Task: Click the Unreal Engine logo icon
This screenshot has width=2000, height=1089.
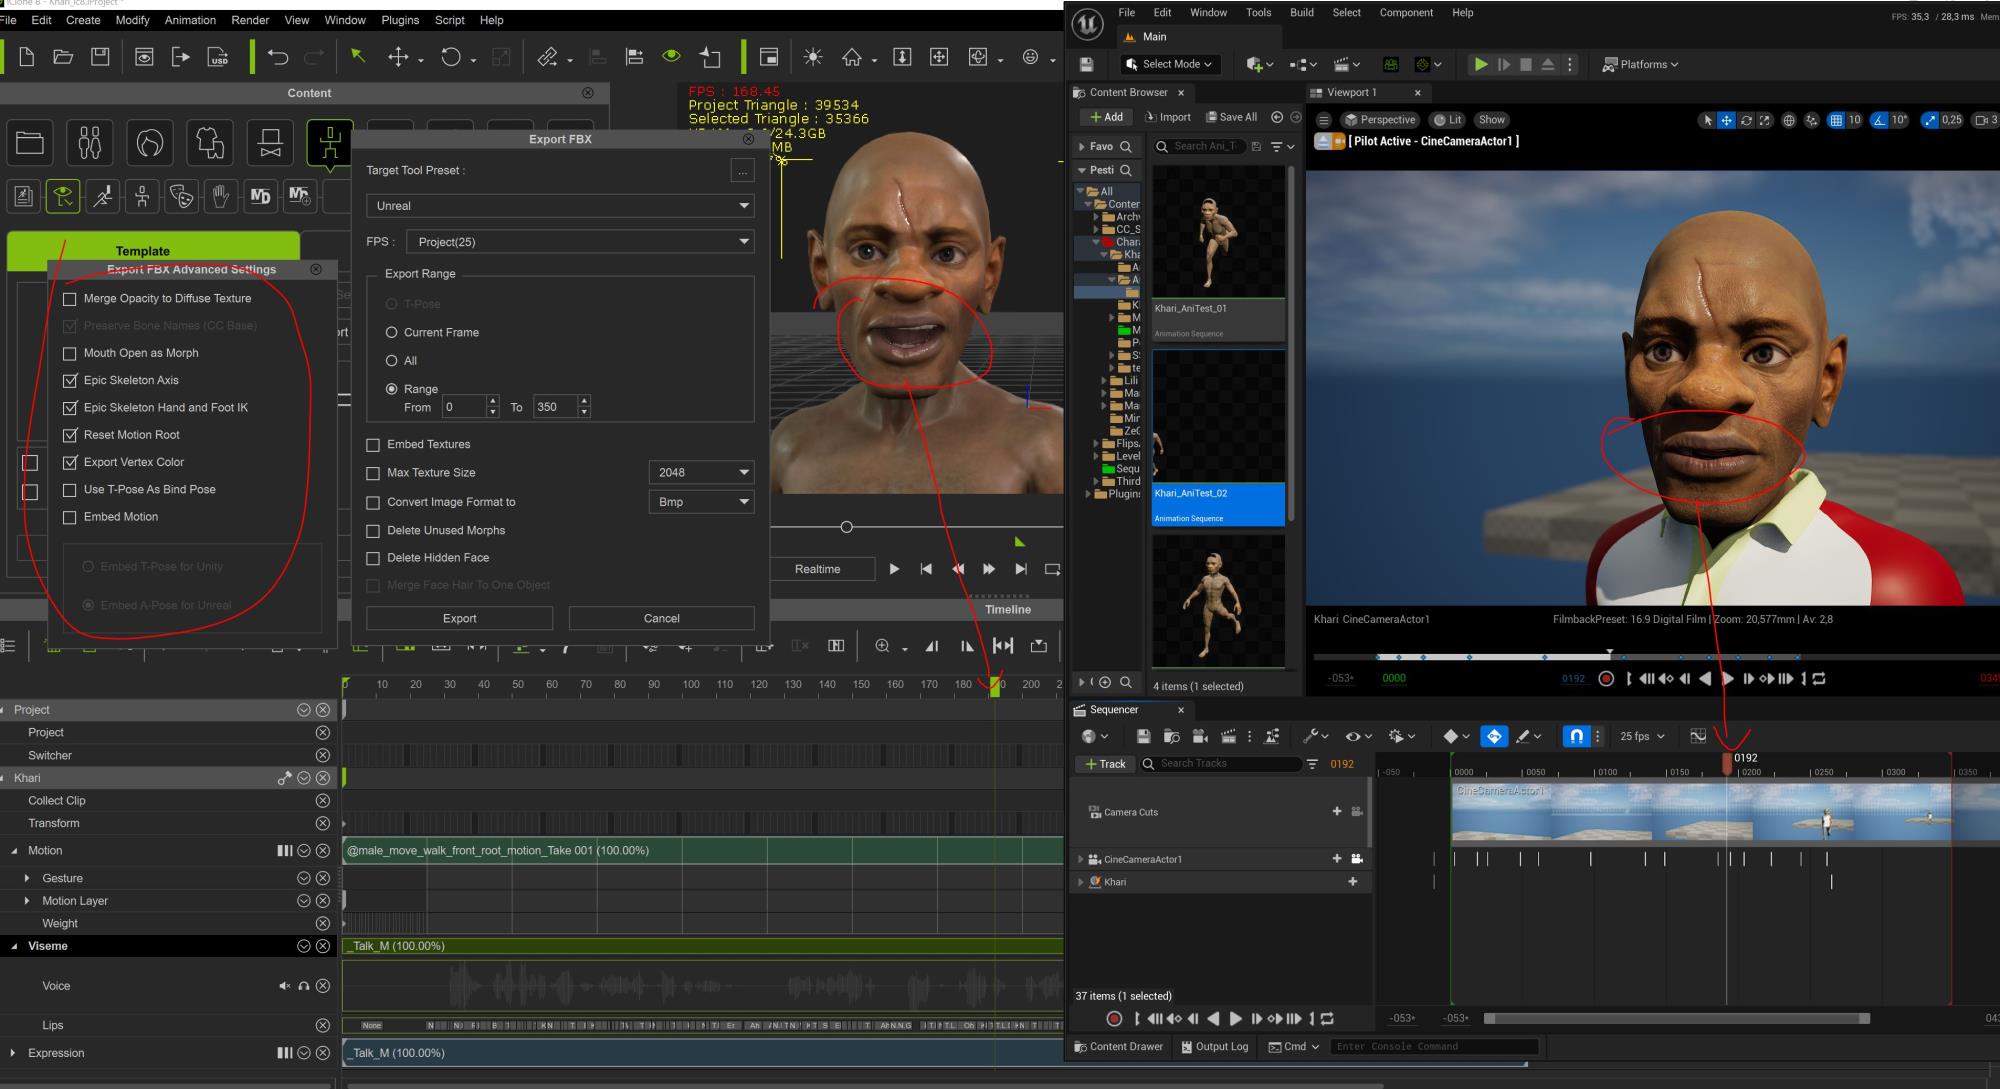Action: point(1088,24)
